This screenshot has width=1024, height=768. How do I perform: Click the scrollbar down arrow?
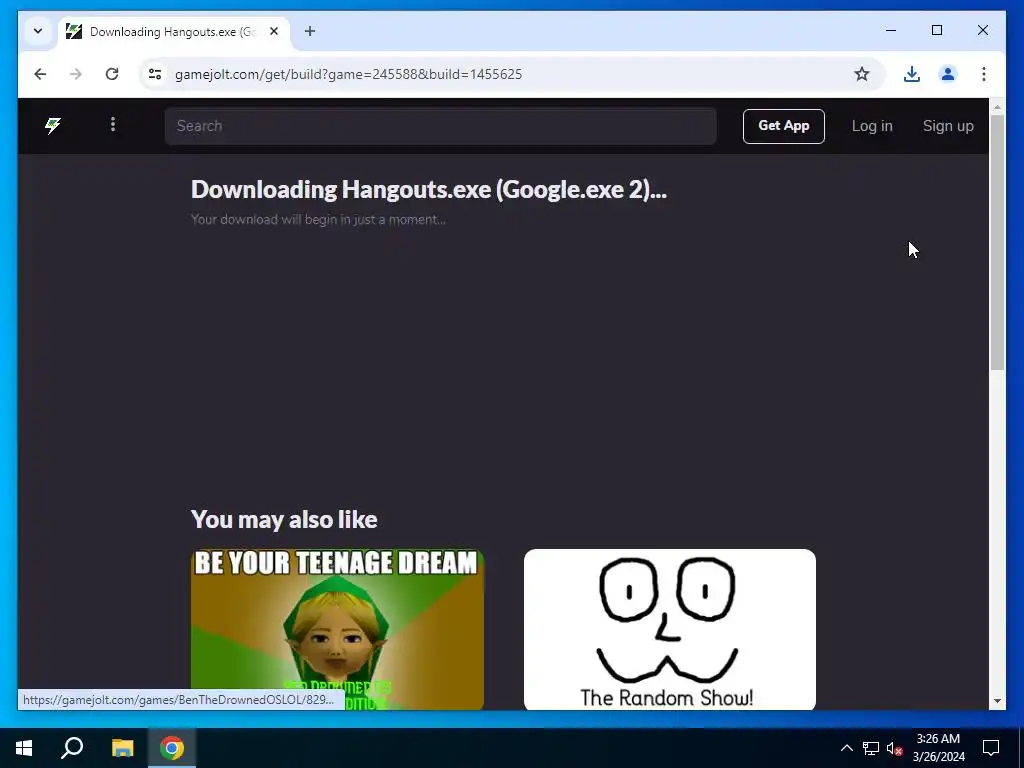(x=997, y=701)
